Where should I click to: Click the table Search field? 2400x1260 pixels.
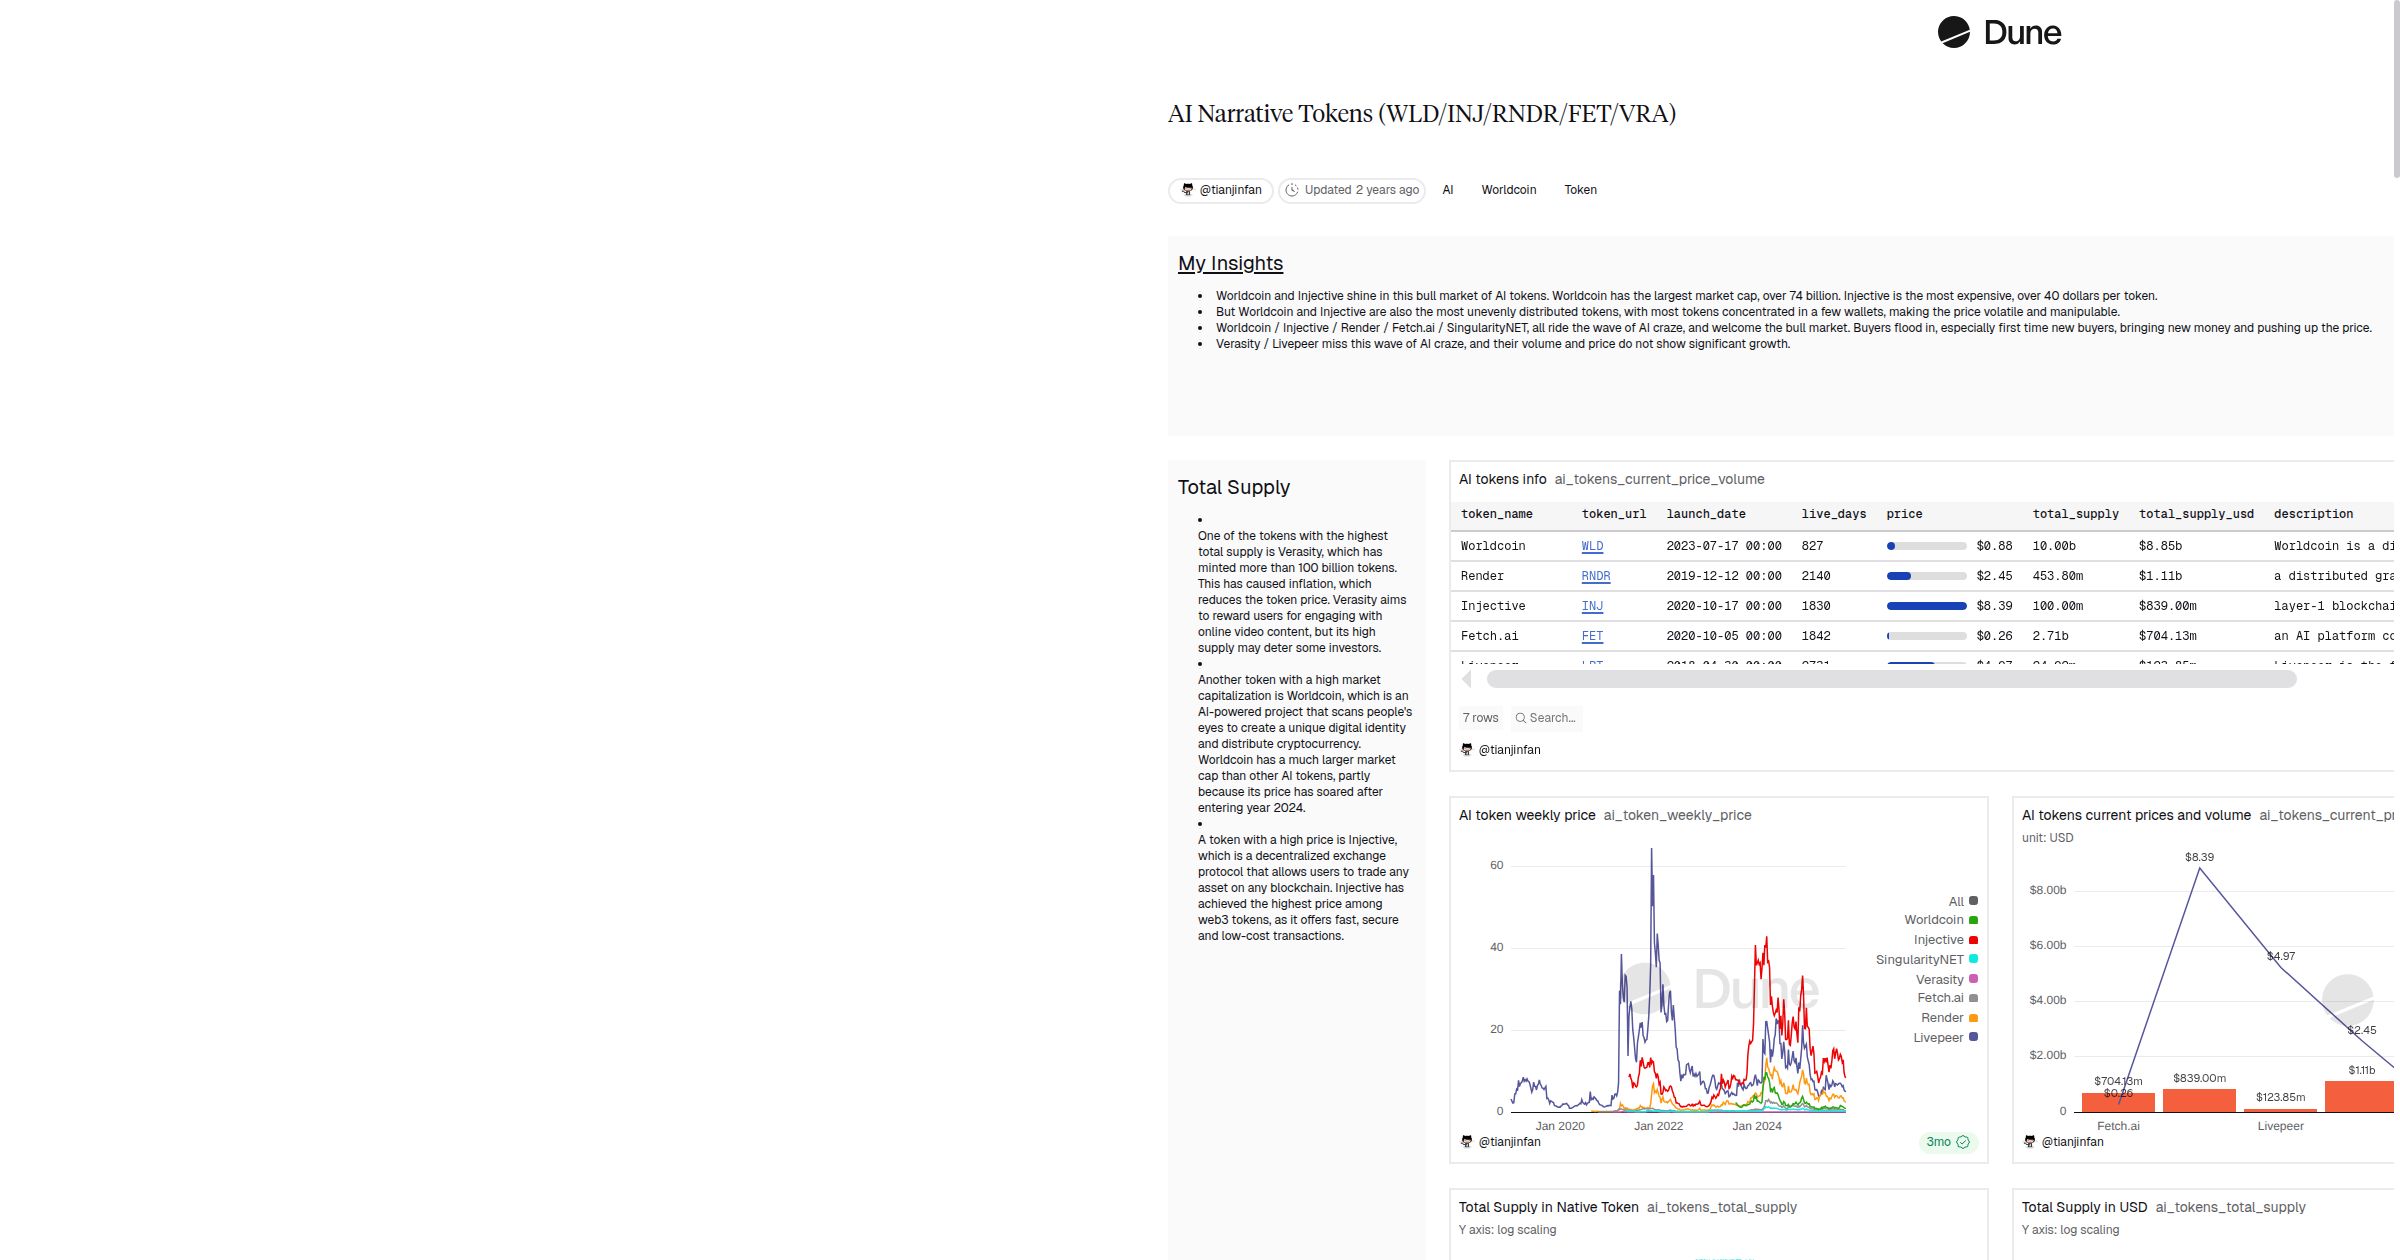coord(1546,718)
